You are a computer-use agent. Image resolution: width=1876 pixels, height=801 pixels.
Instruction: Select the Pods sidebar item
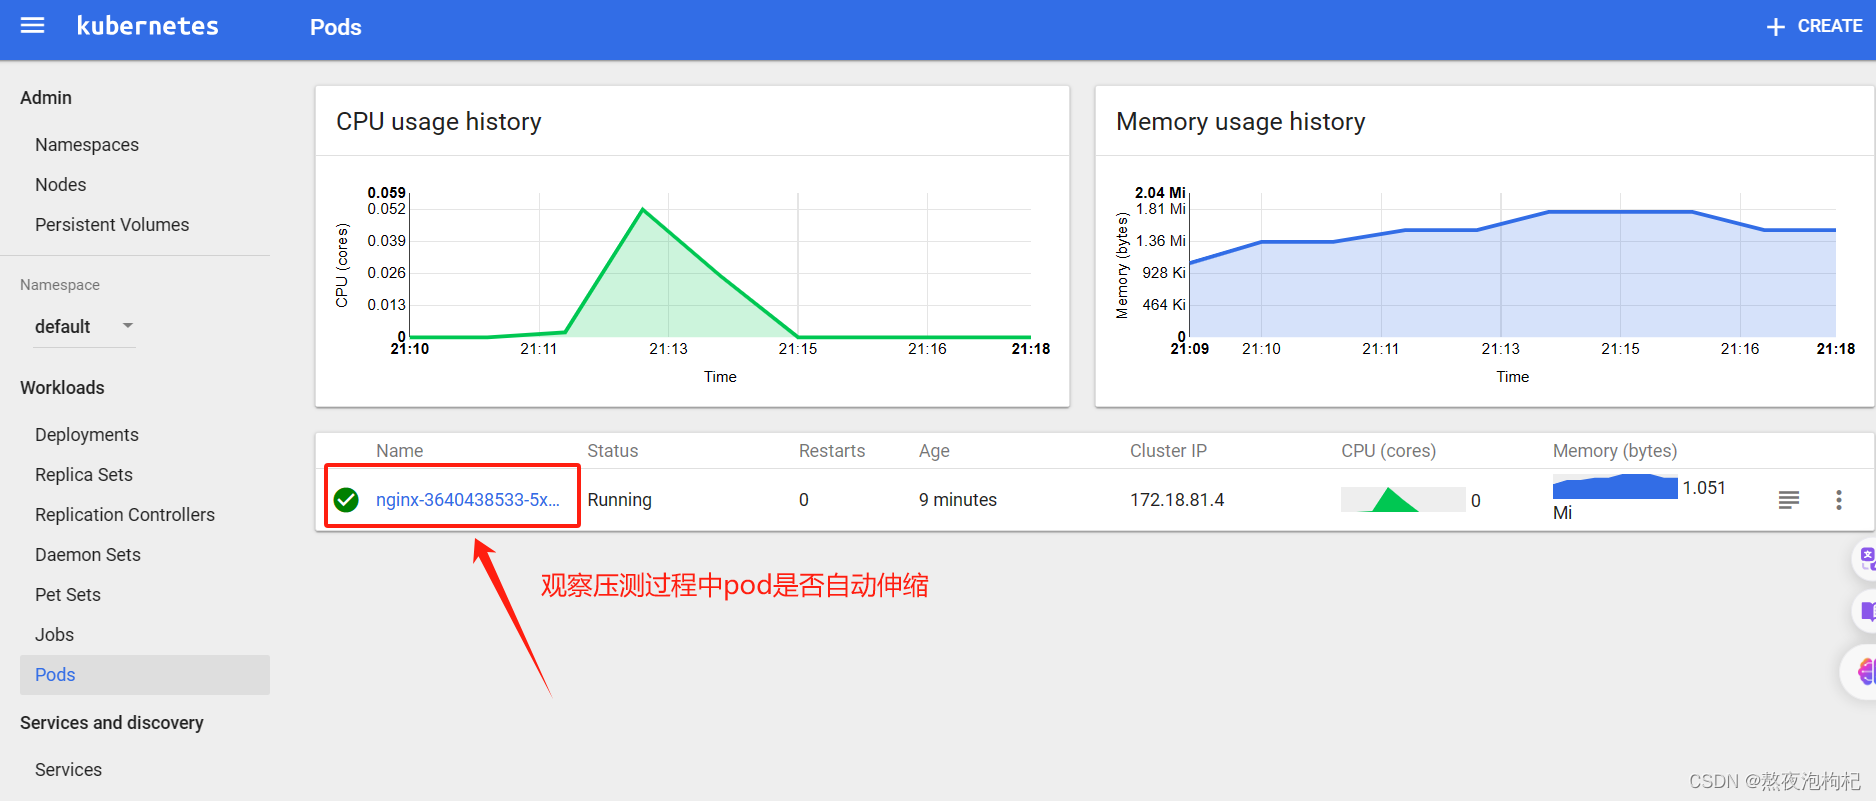click(145, 675)
